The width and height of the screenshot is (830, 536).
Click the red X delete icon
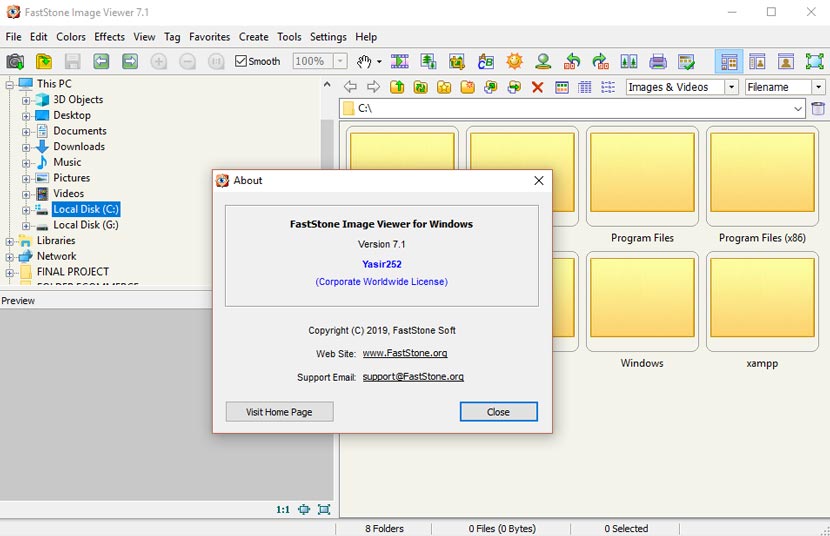click(537, 87)
